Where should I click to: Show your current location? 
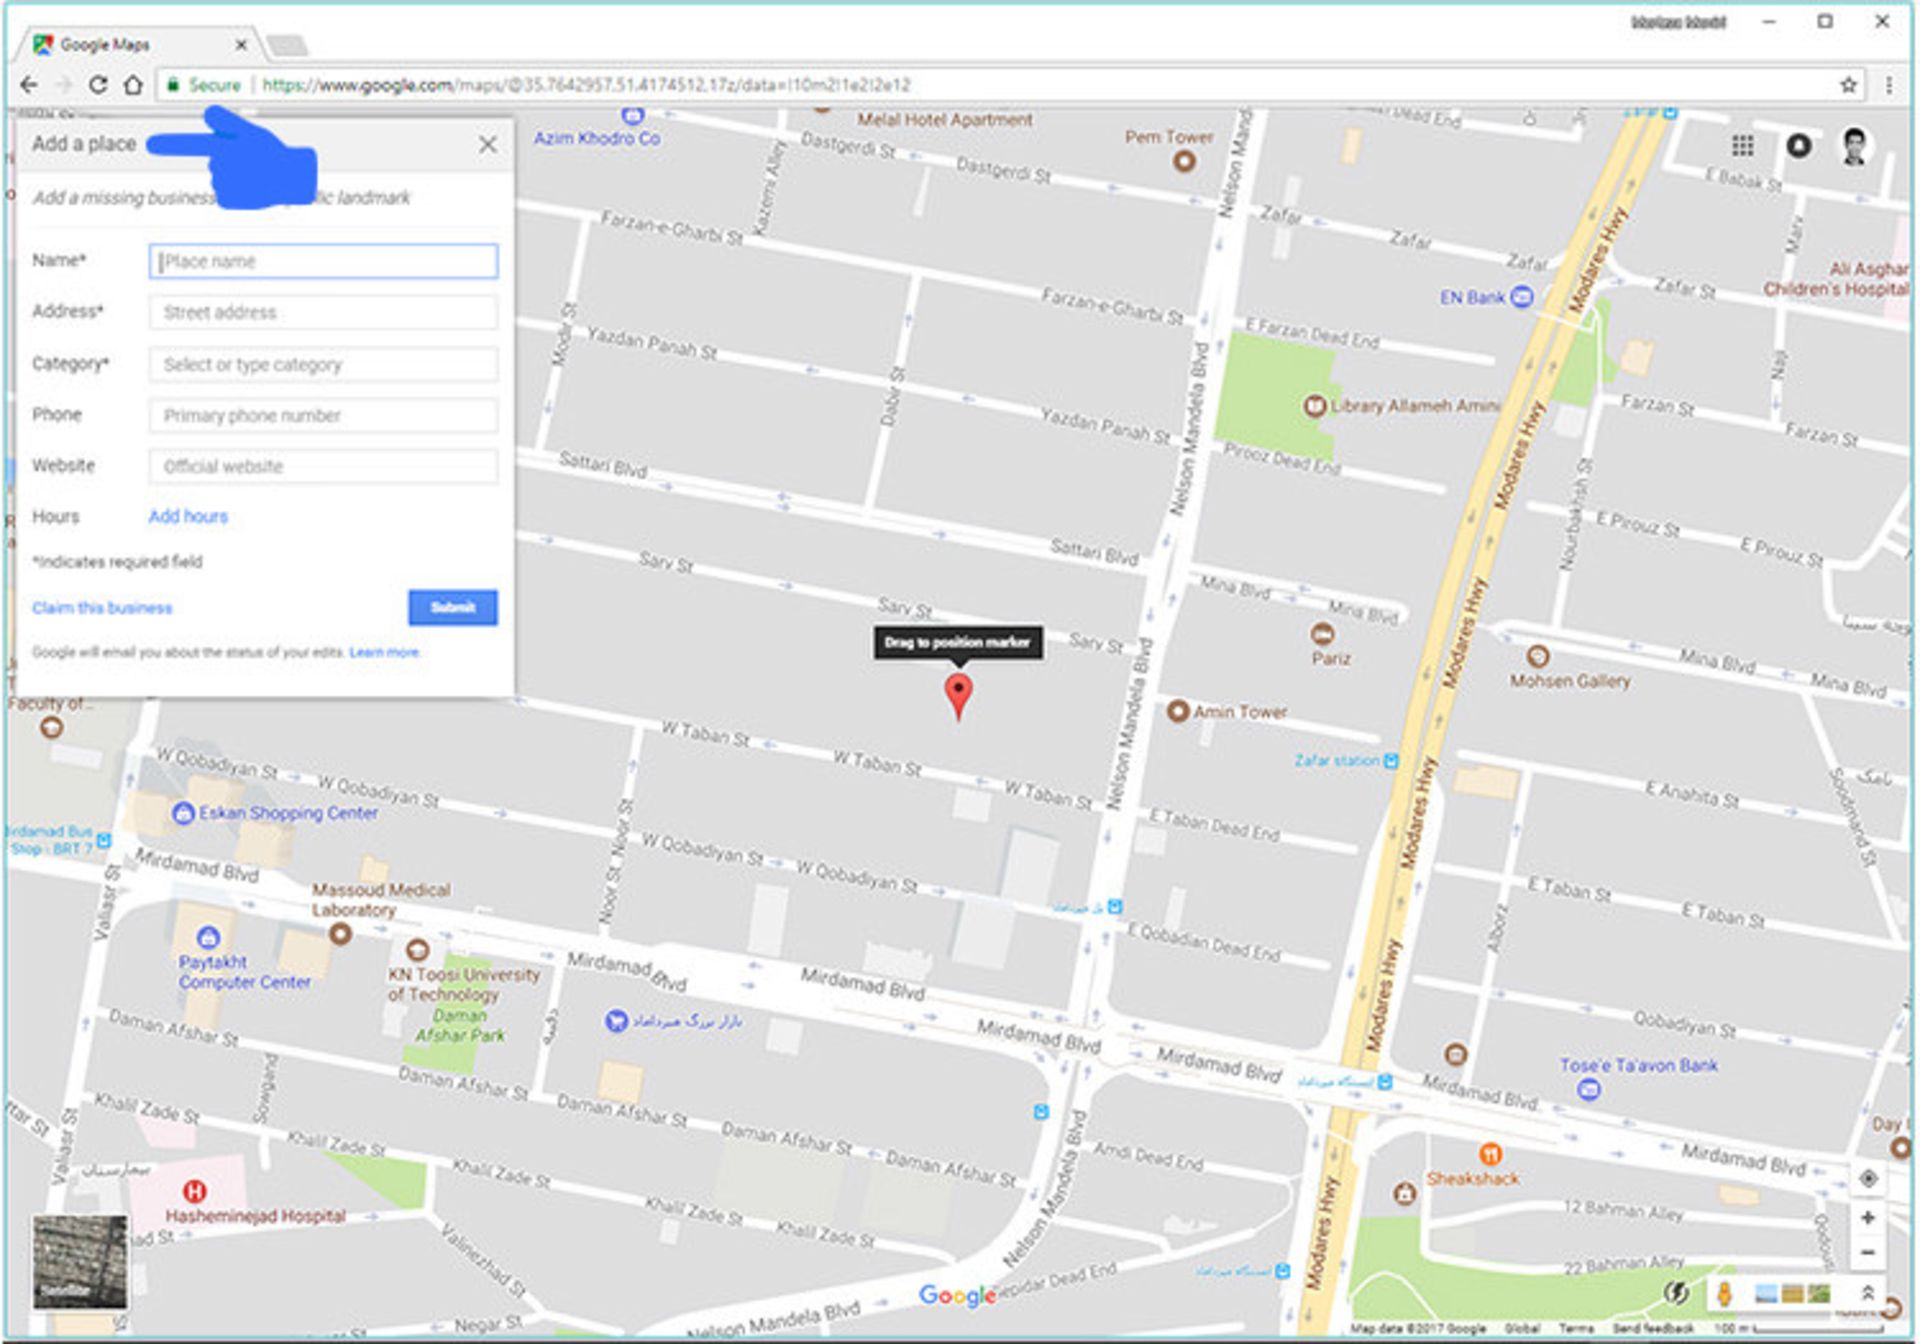(x=1867, y=1178)
